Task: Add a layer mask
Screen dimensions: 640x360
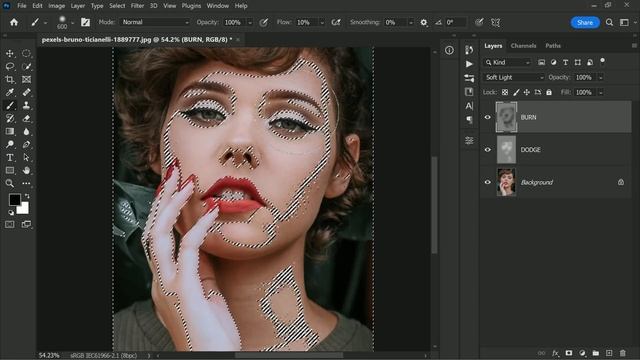Action: [x=569, y=353]
